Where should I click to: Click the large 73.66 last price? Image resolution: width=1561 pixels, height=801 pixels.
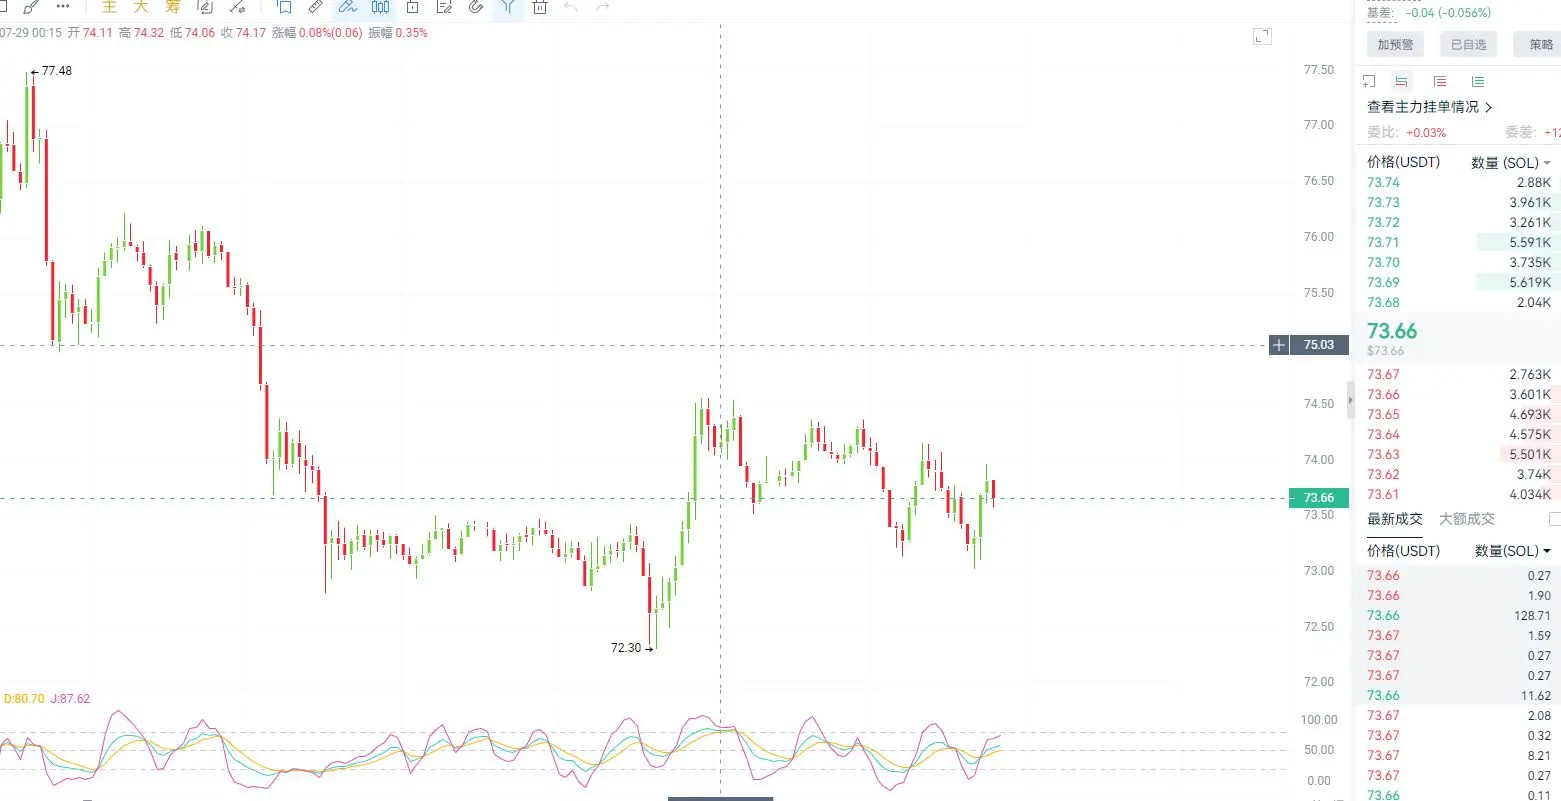pos(1392,331)
